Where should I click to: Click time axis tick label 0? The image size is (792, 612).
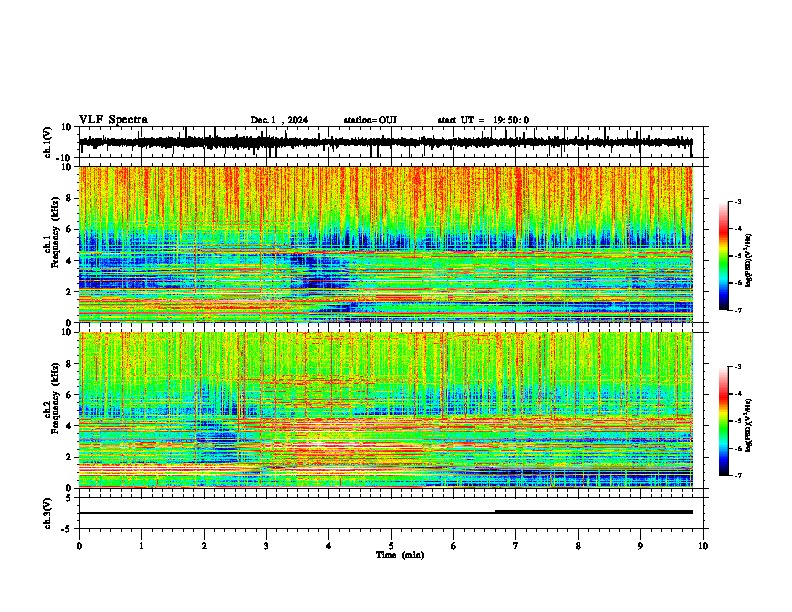[79, 546]
